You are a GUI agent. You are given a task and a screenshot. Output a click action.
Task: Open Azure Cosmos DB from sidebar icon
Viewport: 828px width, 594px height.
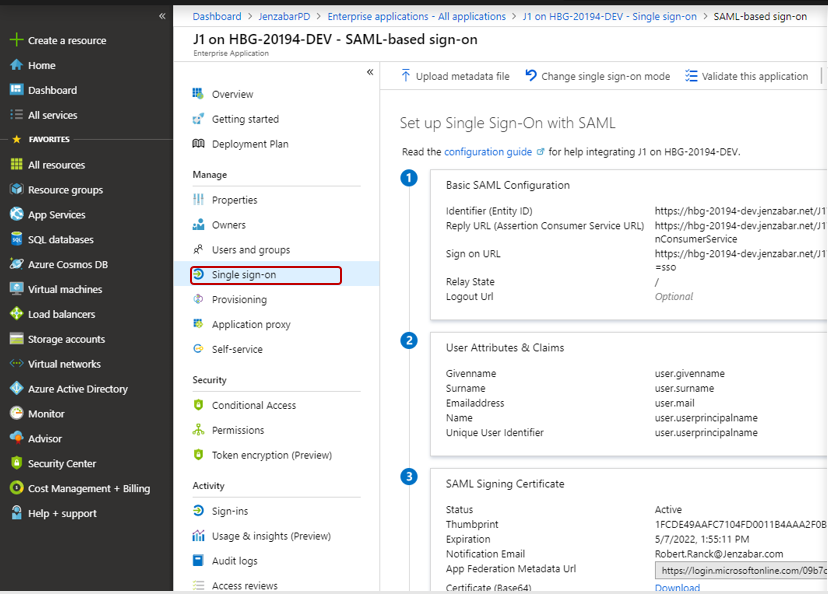(x=16, y=265)
